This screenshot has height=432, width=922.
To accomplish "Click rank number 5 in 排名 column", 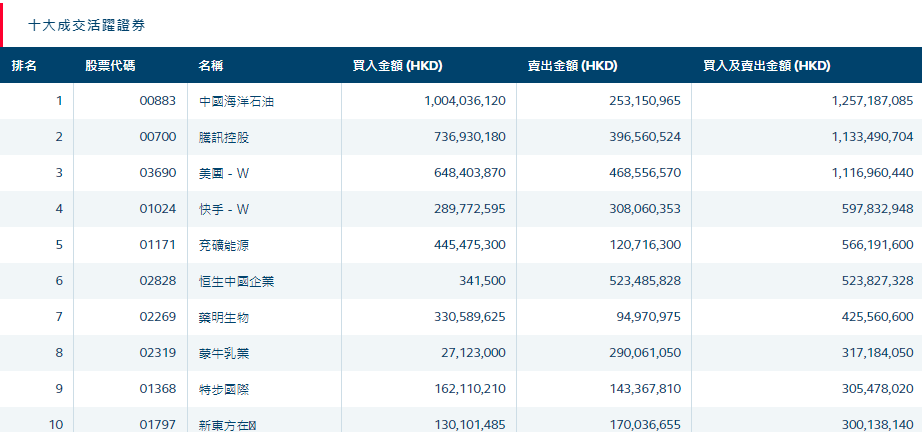I will coord(59,245).
